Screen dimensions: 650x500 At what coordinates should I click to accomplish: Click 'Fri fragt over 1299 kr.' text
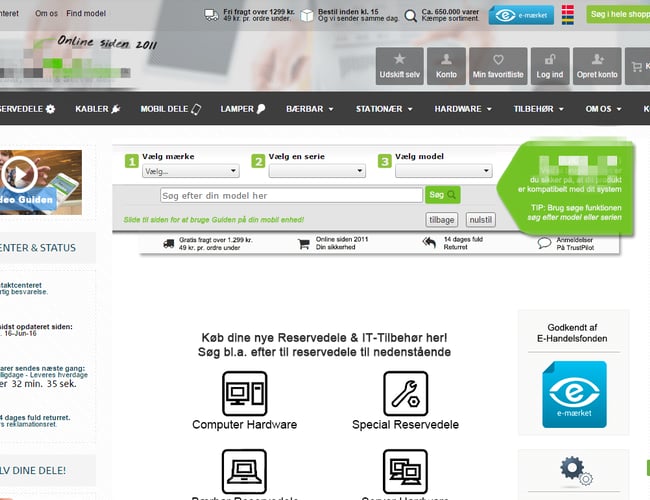coord(259,12)
